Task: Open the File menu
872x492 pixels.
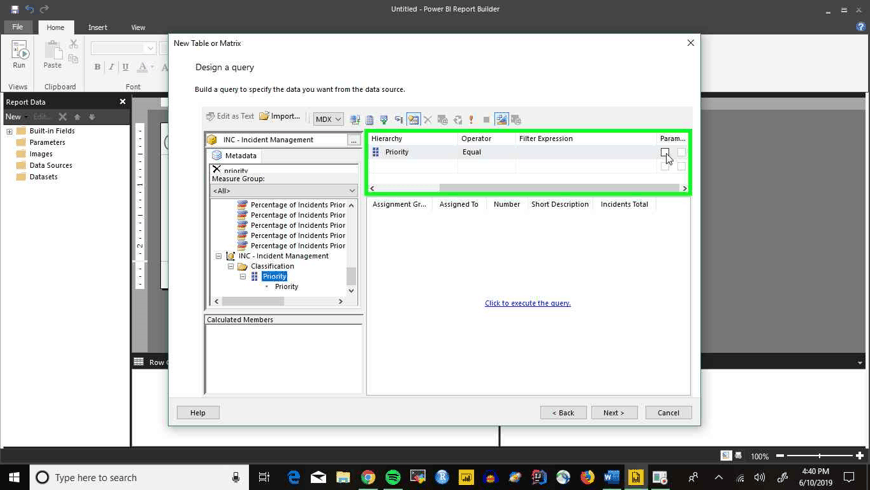Action: 18,27
